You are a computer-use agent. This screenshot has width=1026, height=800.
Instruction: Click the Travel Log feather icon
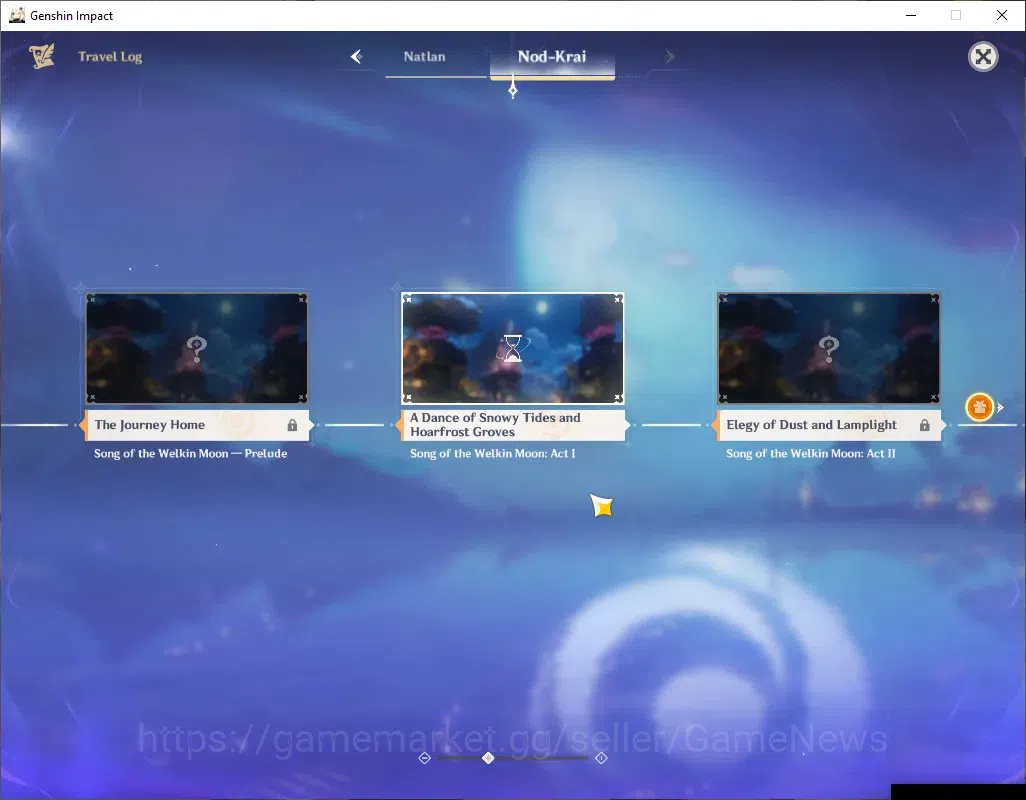click(x=42, y=56)
